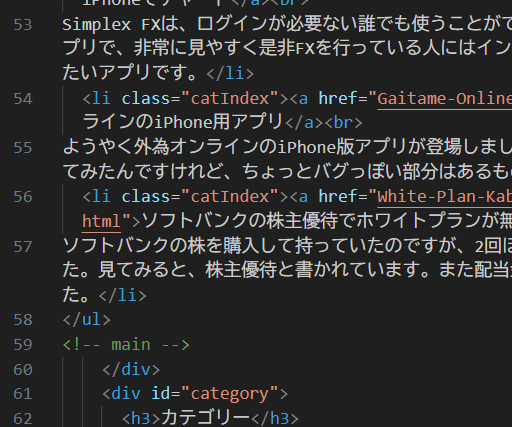
Task: Click the Simplex FX text on line 53
Action: coord(111,25)
